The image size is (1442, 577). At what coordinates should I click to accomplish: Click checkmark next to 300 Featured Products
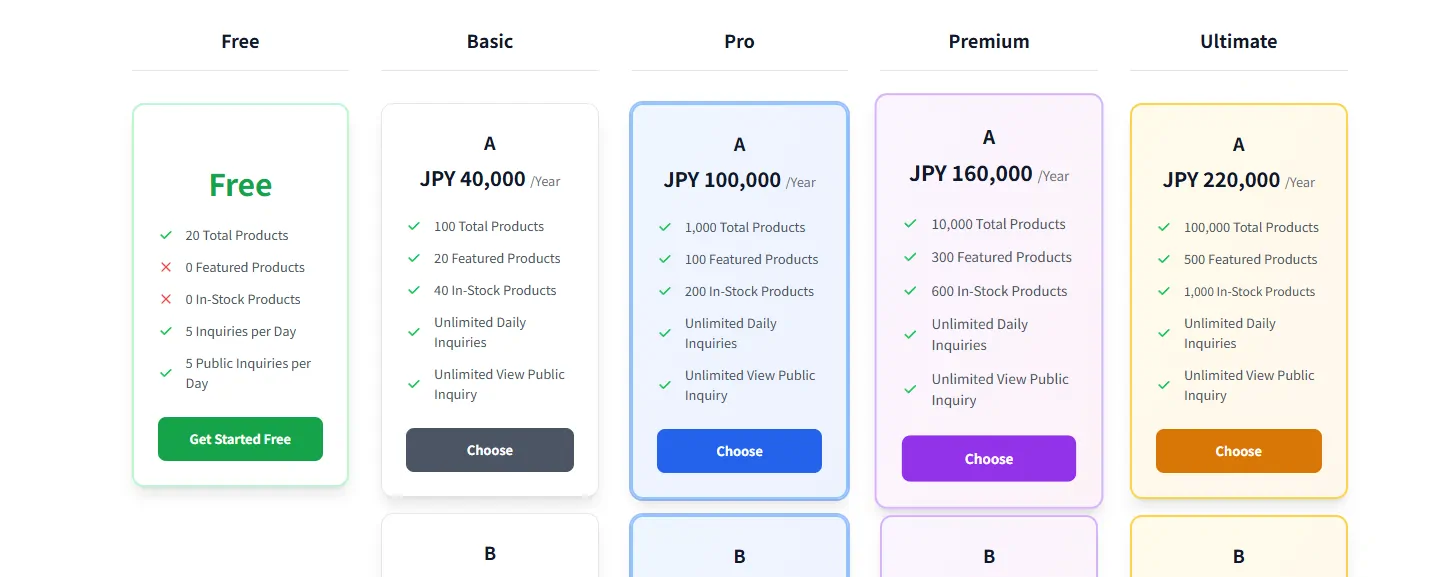(910, 257)
